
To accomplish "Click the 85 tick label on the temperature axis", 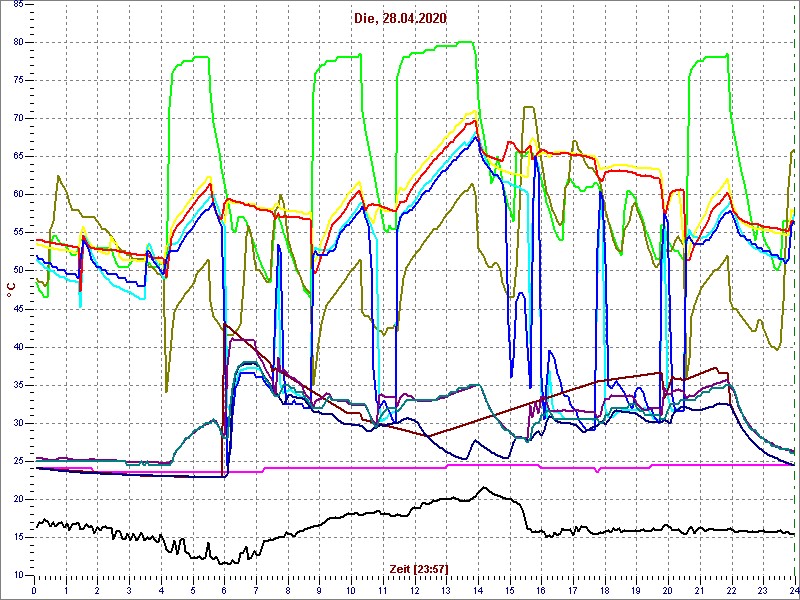I will click(17, 4).
